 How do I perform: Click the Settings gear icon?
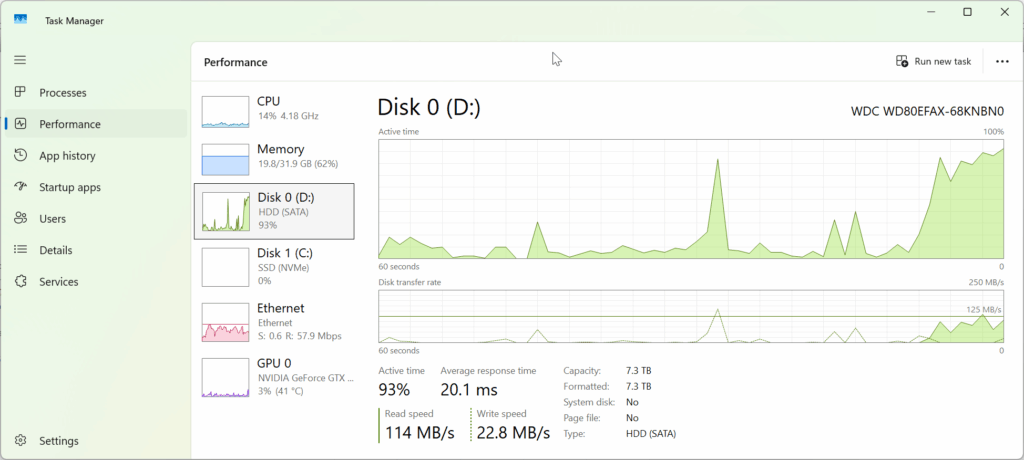tap(20, 440)
